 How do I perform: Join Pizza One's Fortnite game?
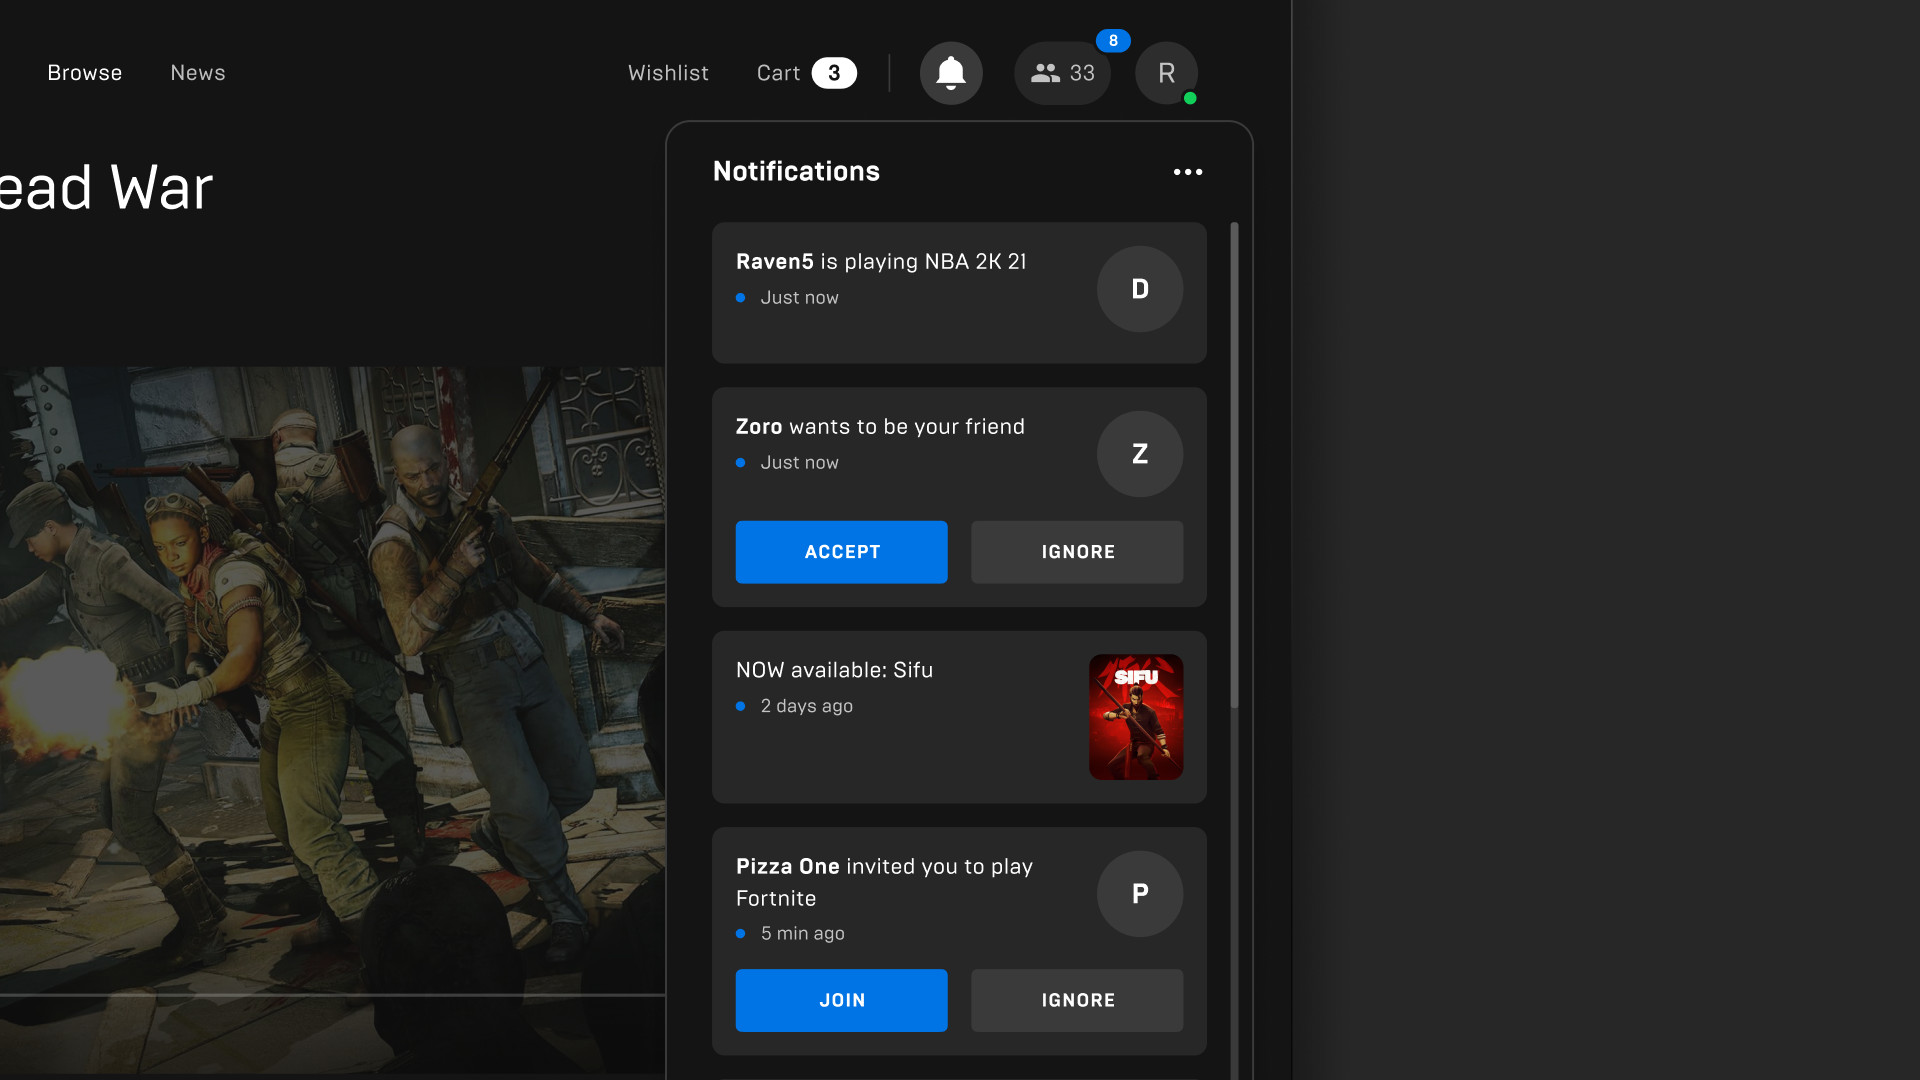click(x=841, y=1000)
